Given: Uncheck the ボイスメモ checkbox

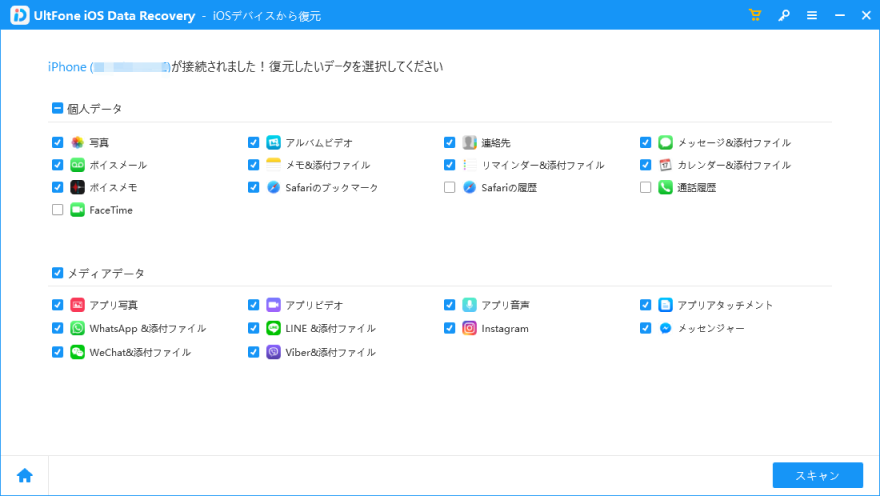Looking at the screenshot, I should click(57, 187).
